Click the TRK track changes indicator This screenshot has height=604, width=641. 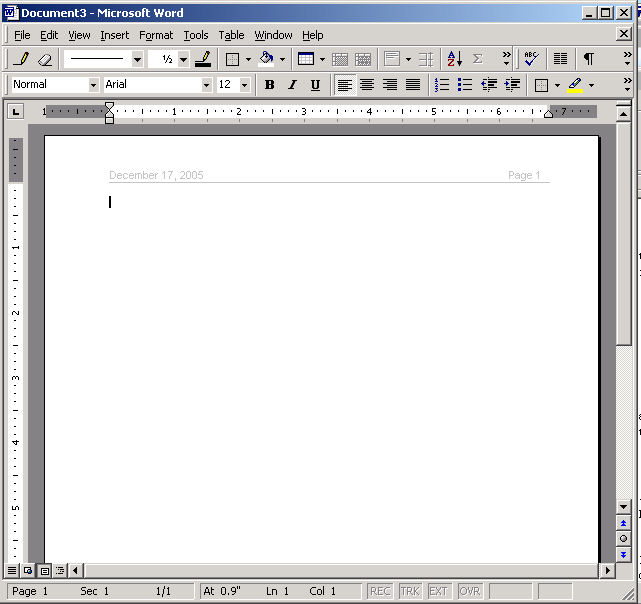click(410, 591)
